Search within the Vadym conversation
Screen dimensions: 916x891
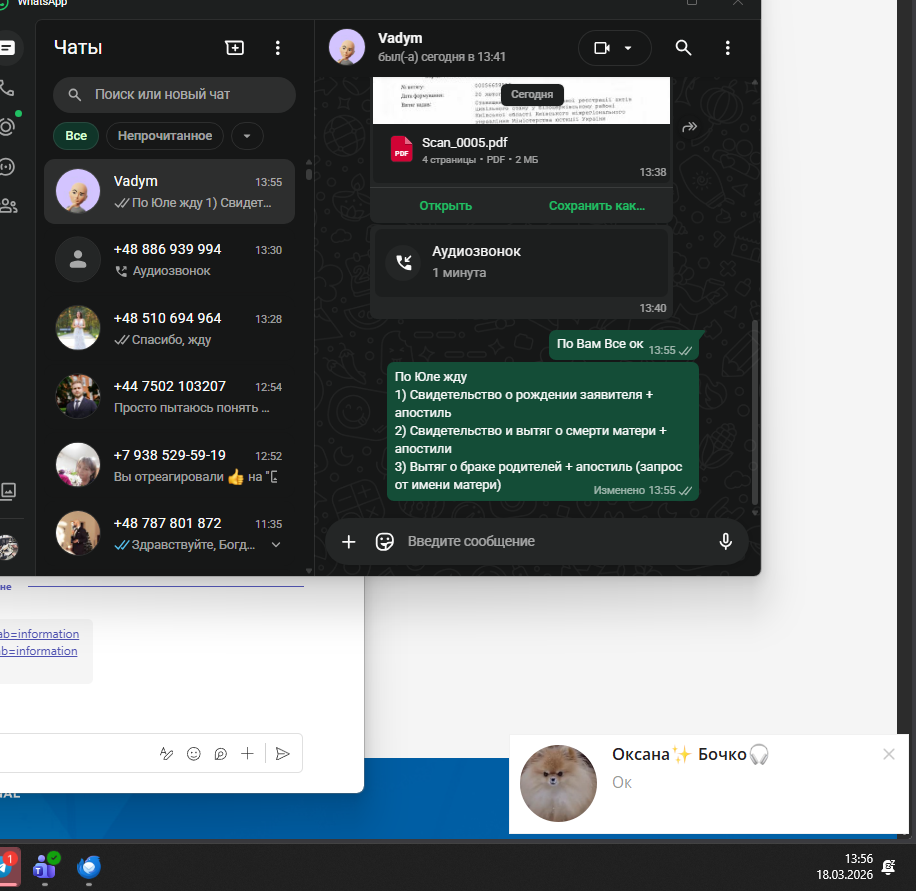coord(683,48)
